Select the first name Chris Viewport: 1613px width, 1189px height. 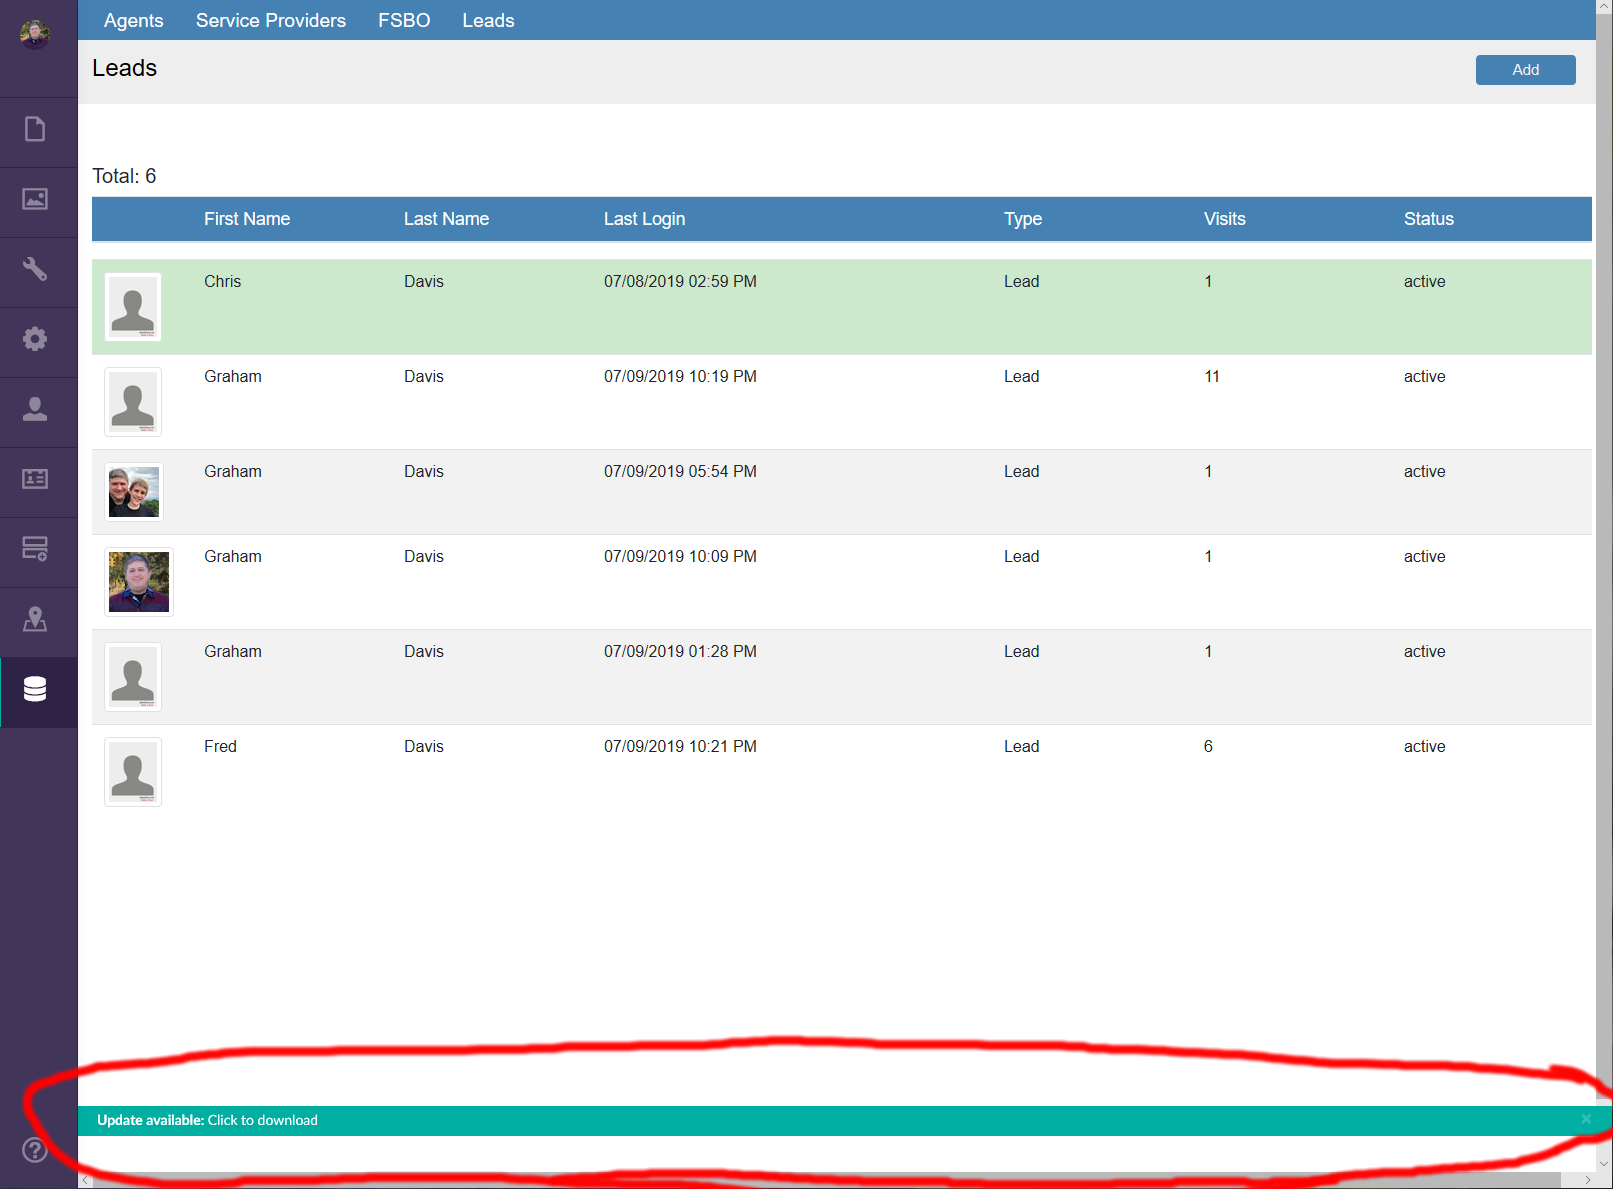[222, 281]
